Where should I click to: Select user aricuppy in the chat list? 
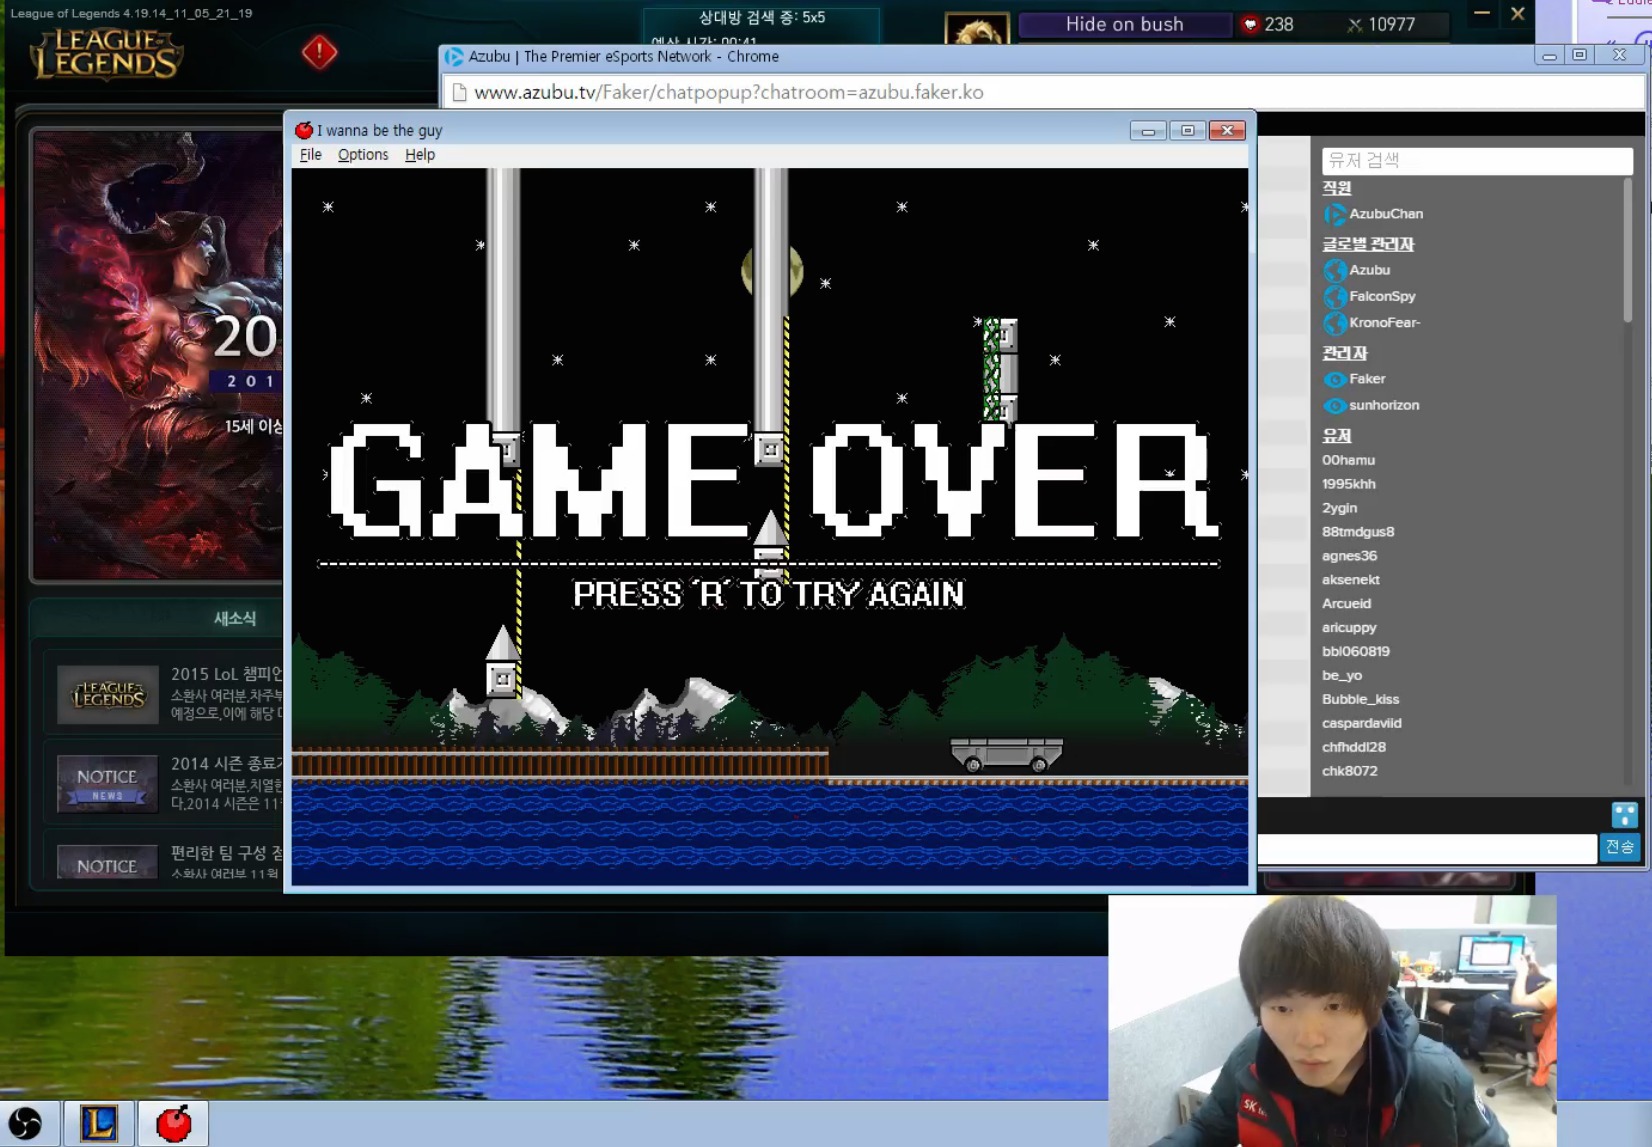[1349, 628]
